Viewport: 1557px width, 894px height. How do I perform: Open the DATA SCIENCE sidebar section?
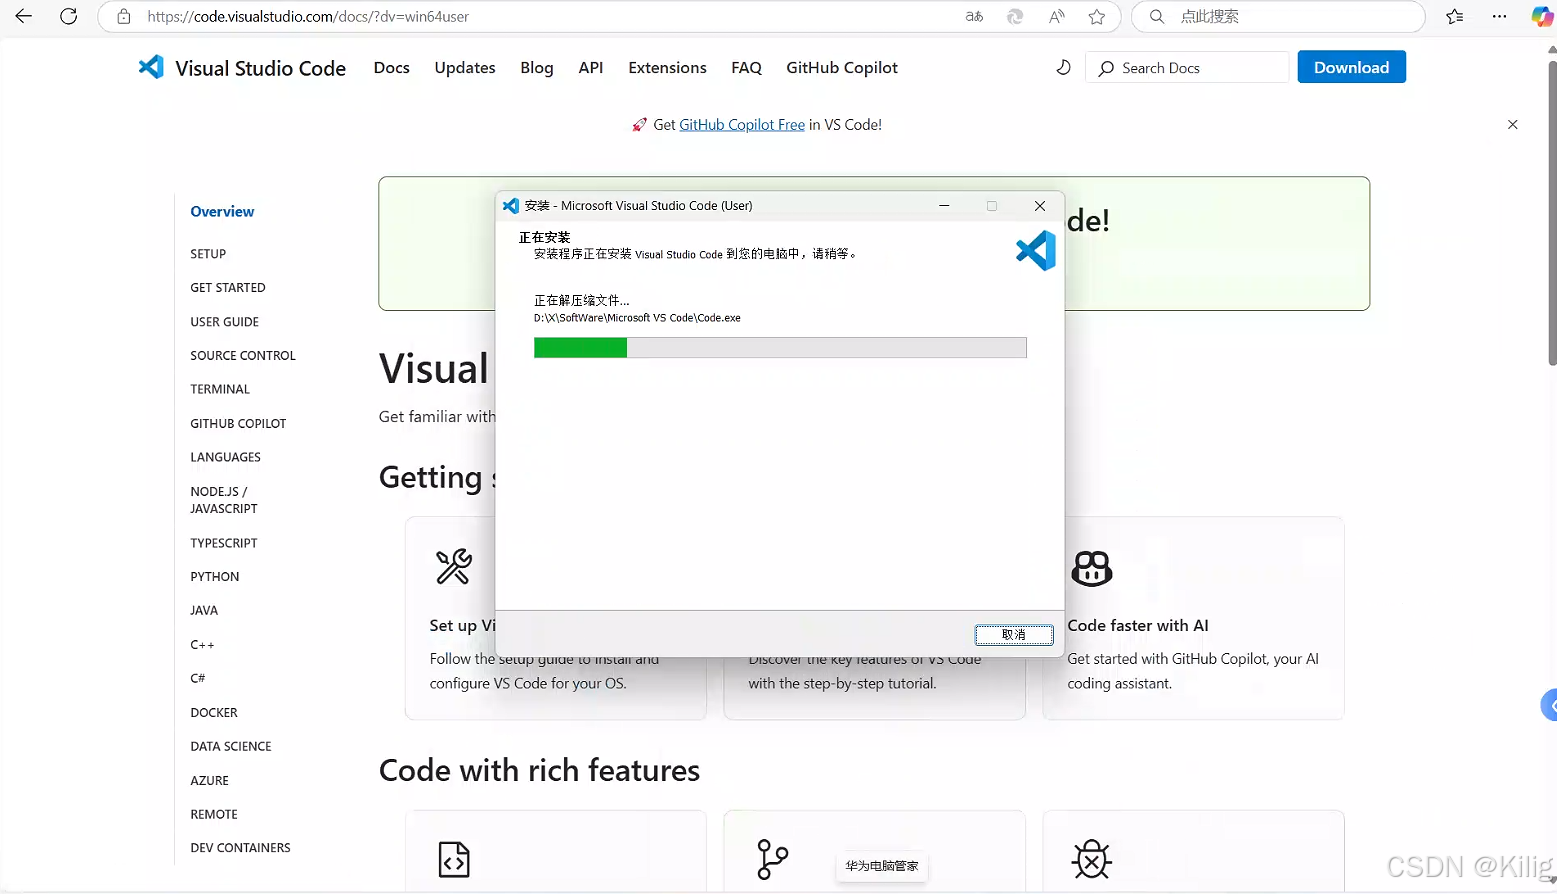[231, 747]
